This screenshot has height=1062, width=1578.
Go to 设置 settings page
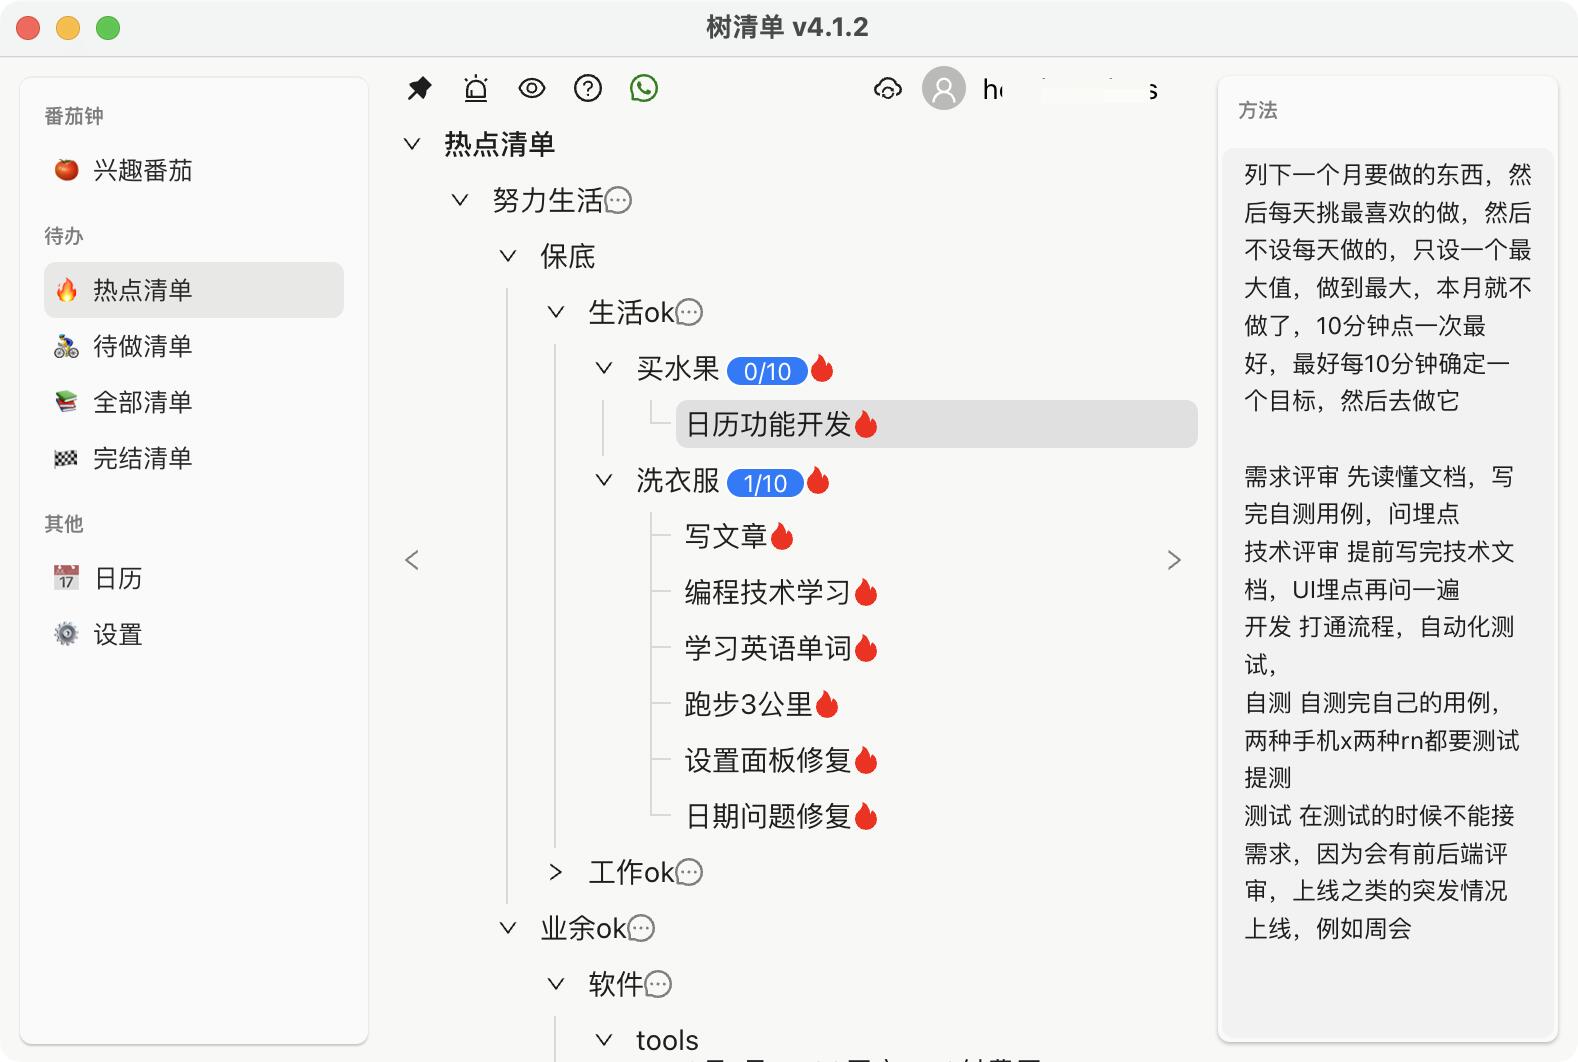[x=118, y=634]
